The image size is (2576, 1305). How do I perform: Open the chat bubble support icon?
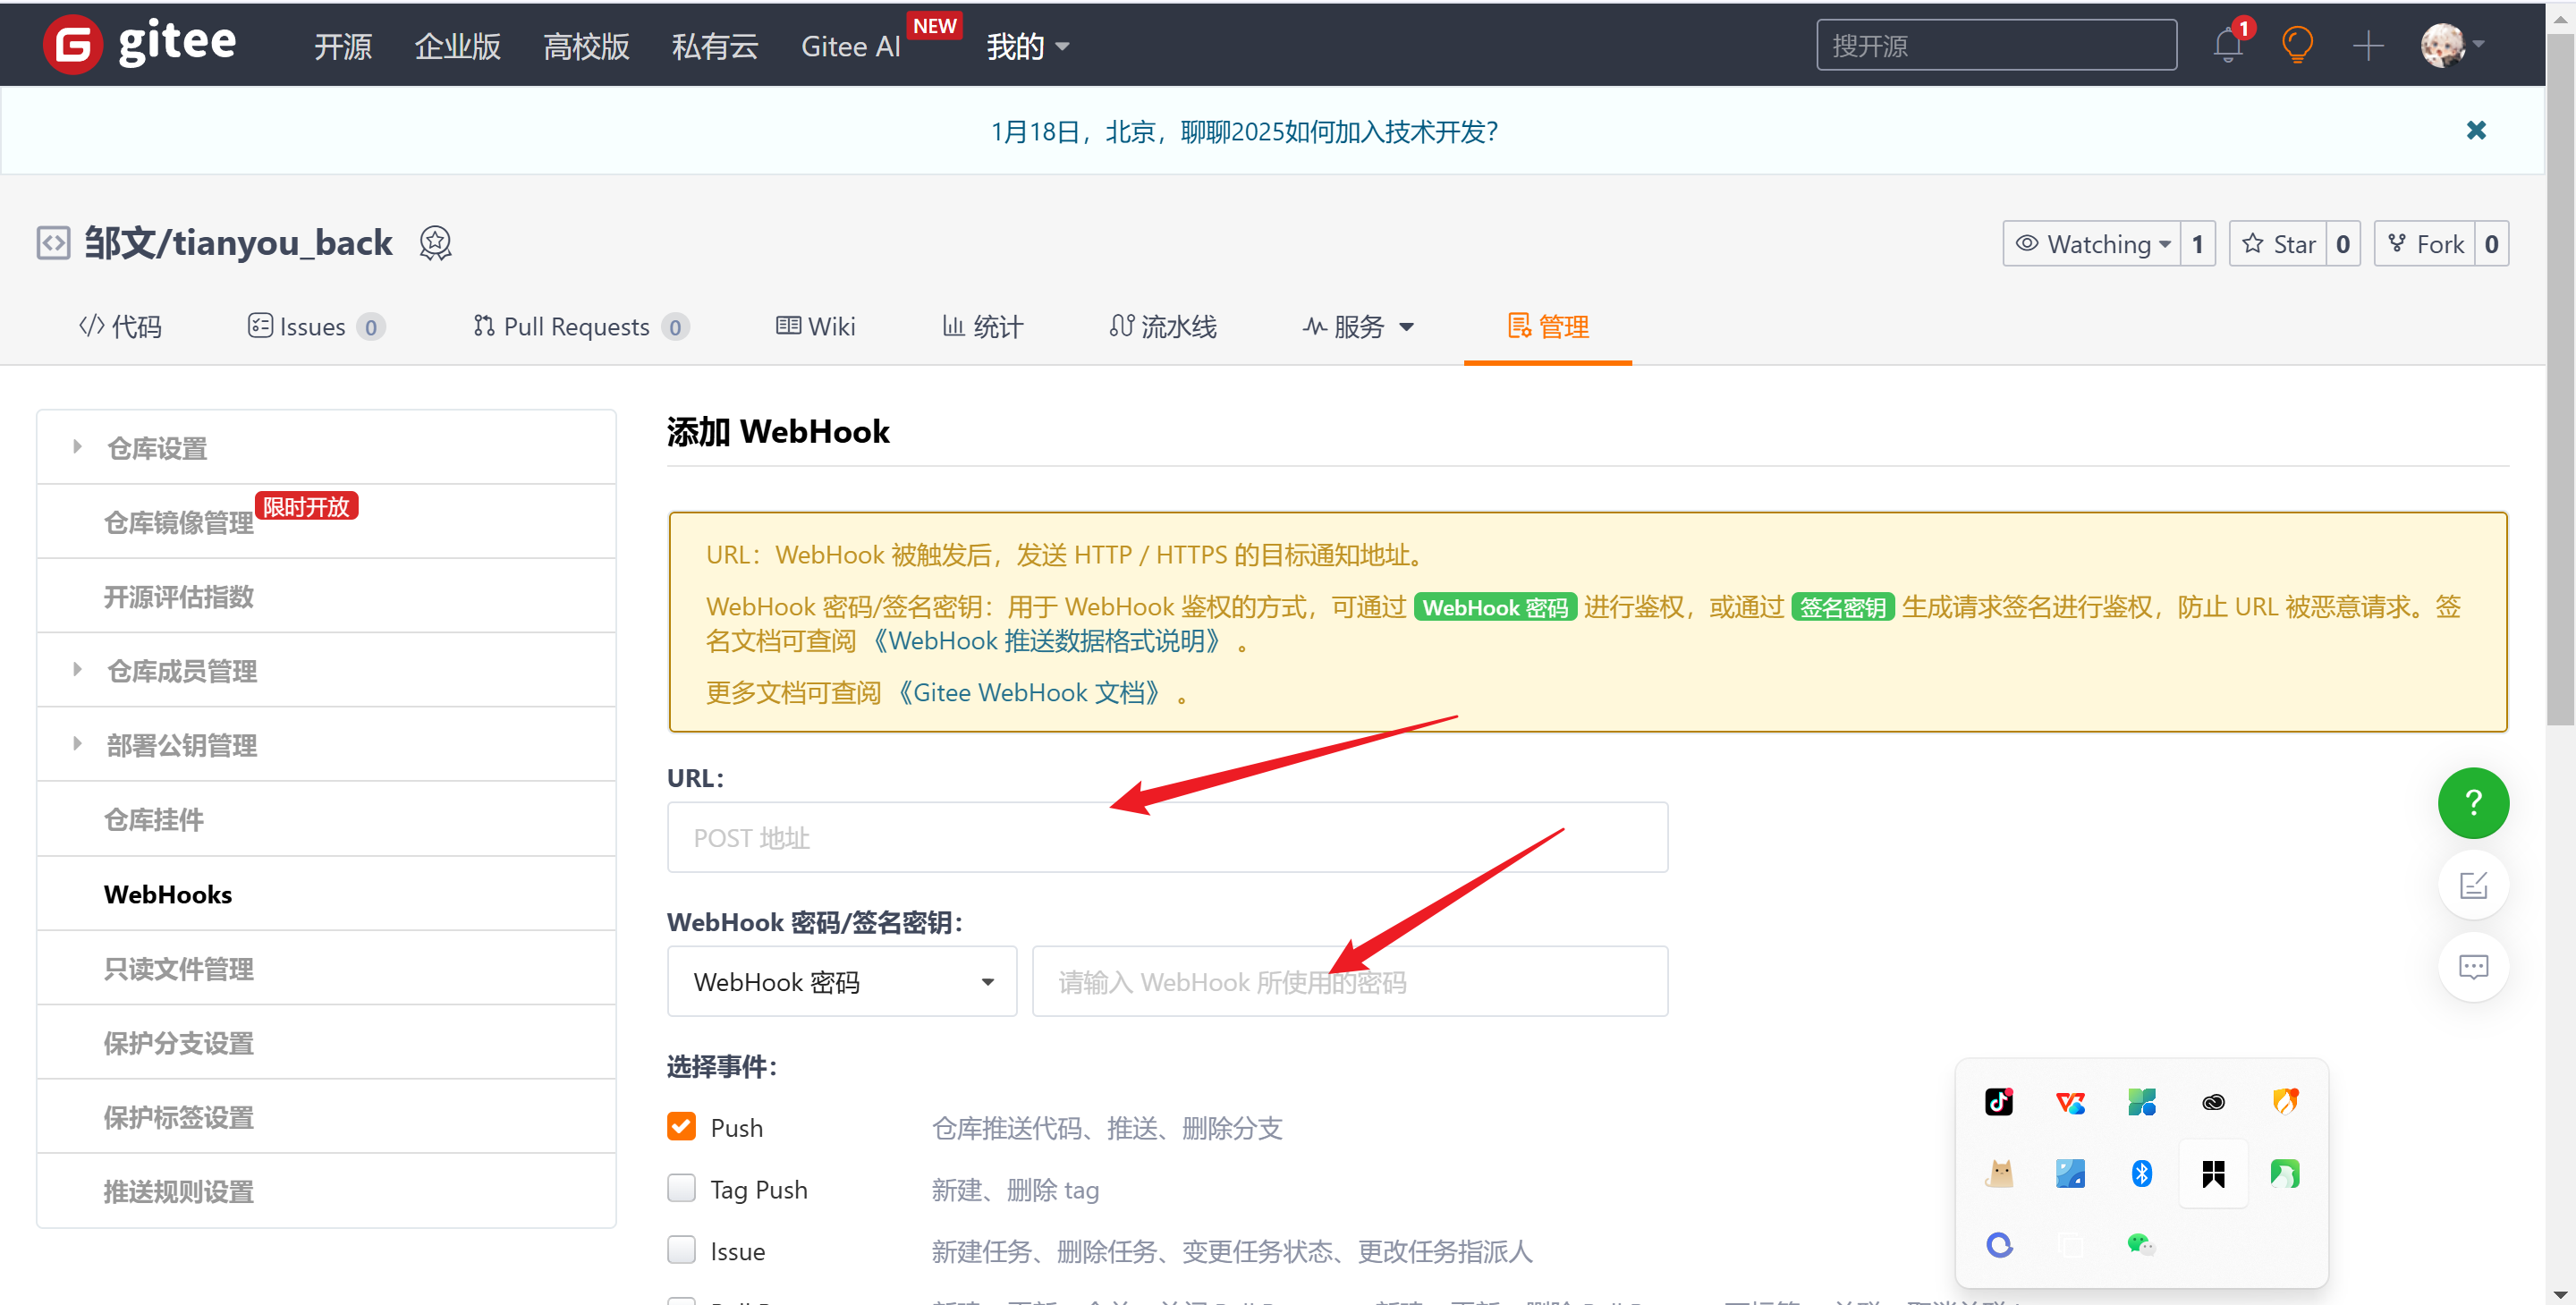pos(2473,966)
